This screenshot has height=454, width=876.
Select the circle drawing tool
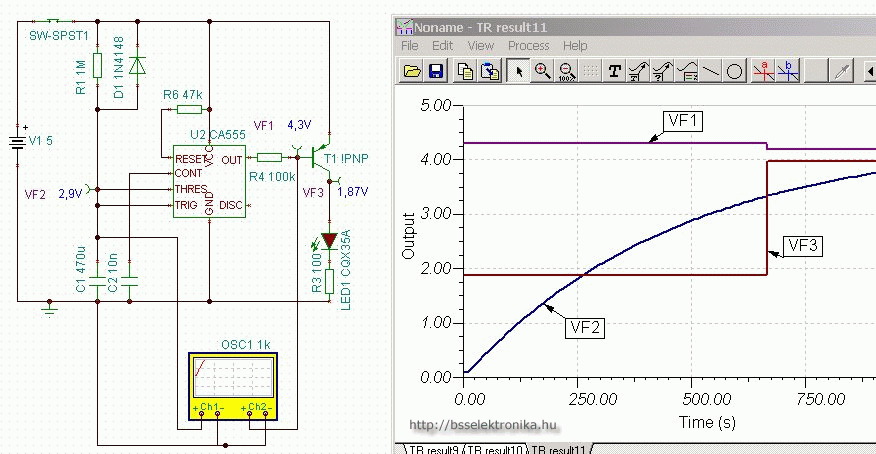click(x=734, y=71)
